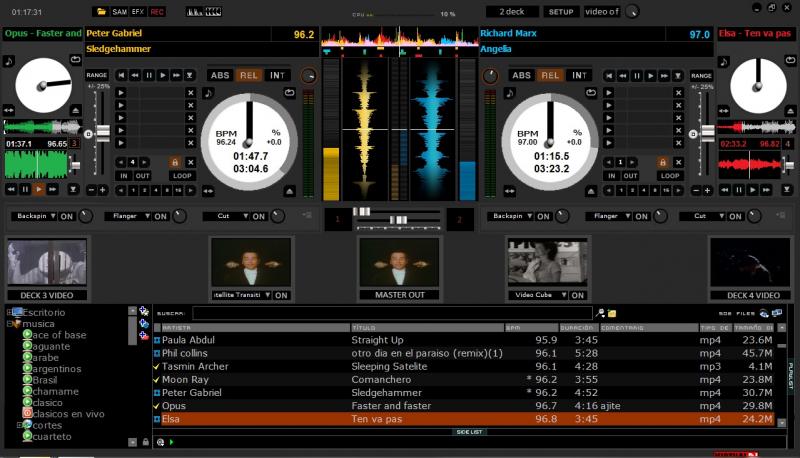Open the SAM sampler panel
Screen dimensions: 800x458
[119, 11]
